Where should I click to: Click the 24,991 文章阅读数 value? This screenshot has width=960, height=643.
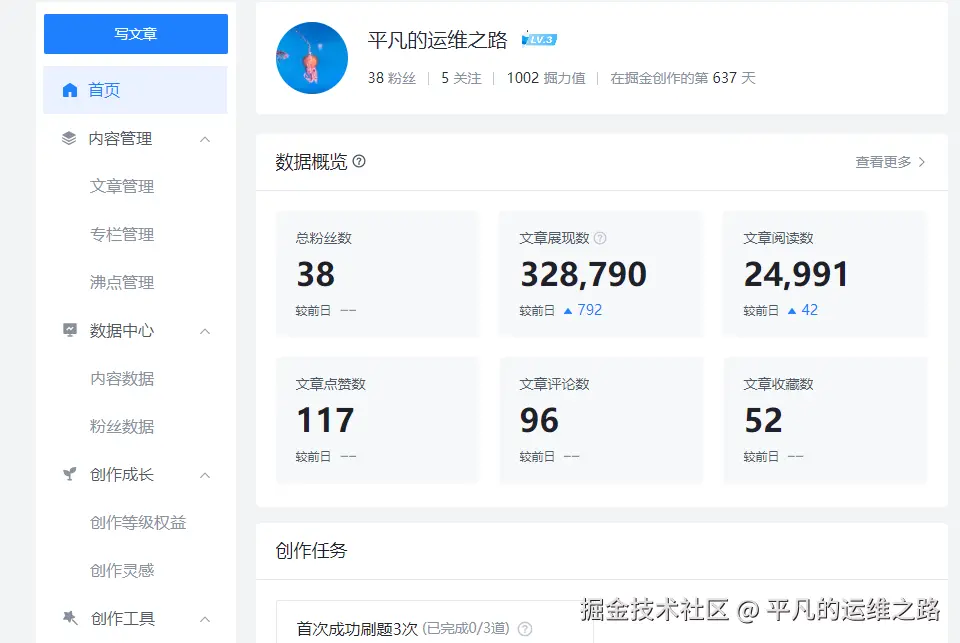pyautogui.click(x=796, y=274)
